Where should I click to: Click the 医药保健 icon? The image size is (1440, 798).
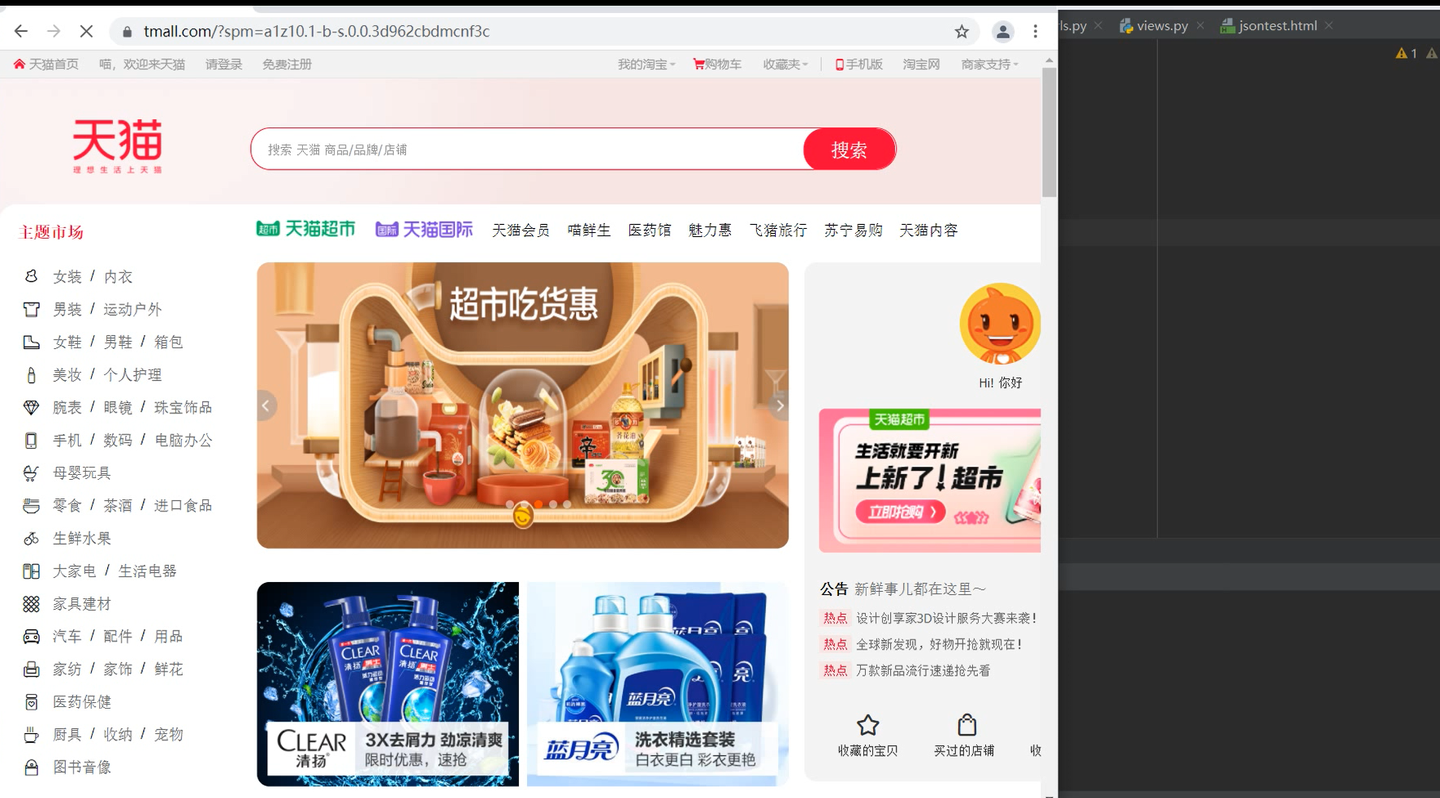point(31,702)
